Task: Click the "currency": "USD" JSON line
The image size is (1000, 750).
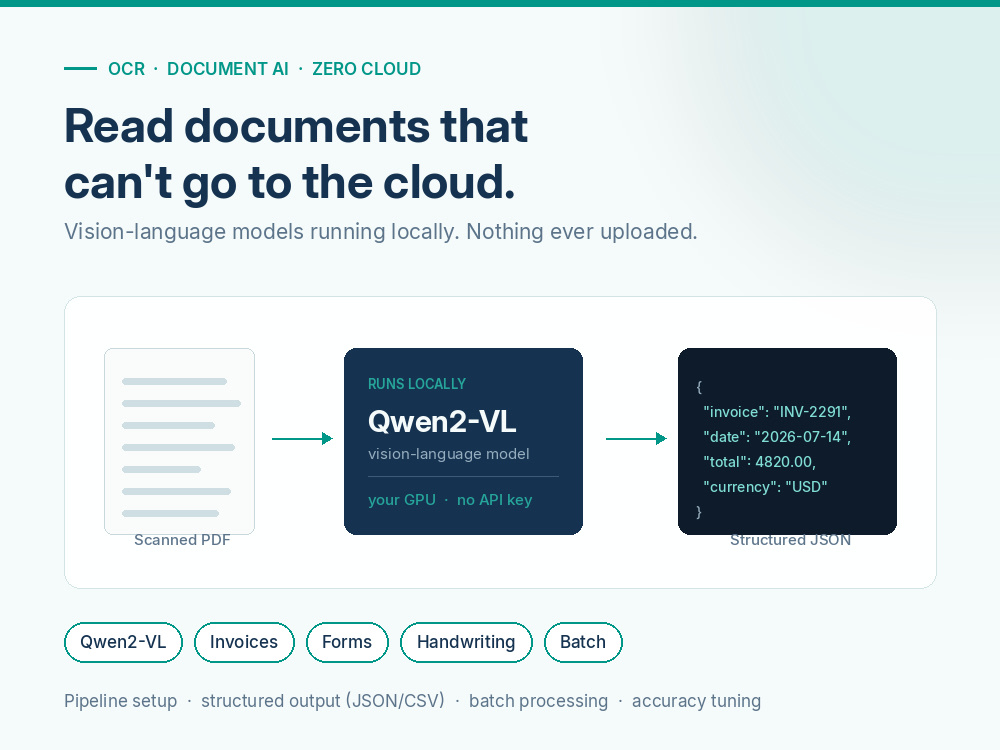Action: (765, 487)
